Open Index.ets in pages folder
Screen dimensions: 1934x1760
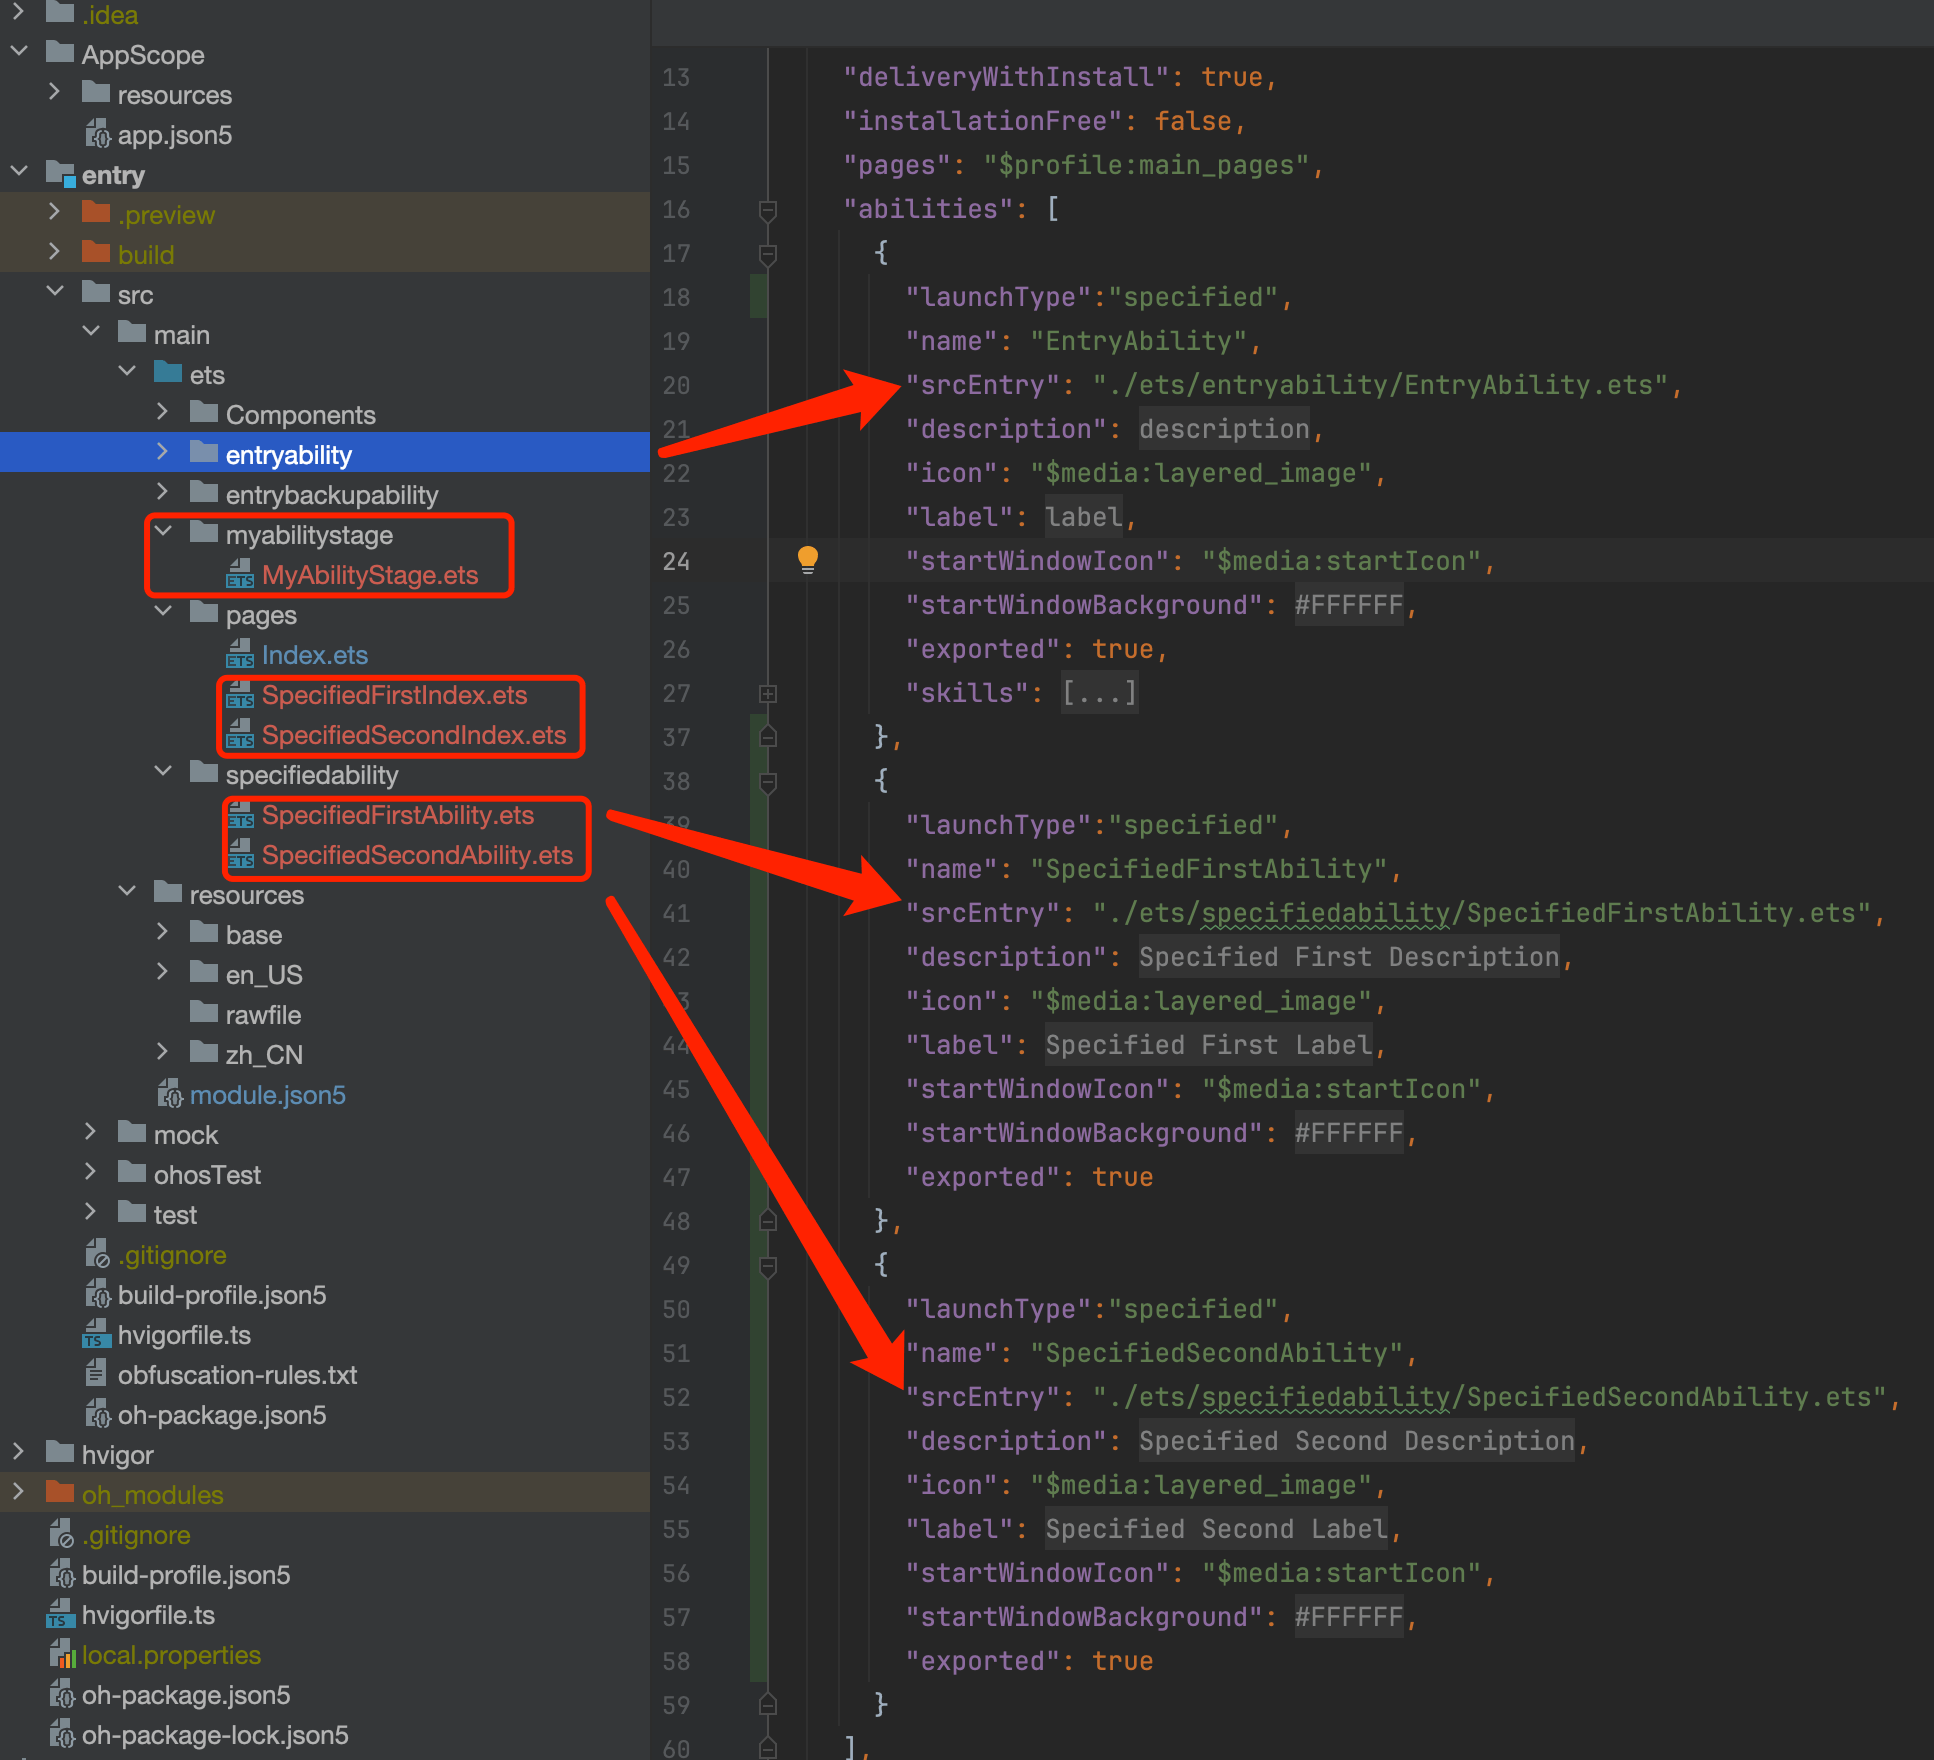[x=314, y=655]
